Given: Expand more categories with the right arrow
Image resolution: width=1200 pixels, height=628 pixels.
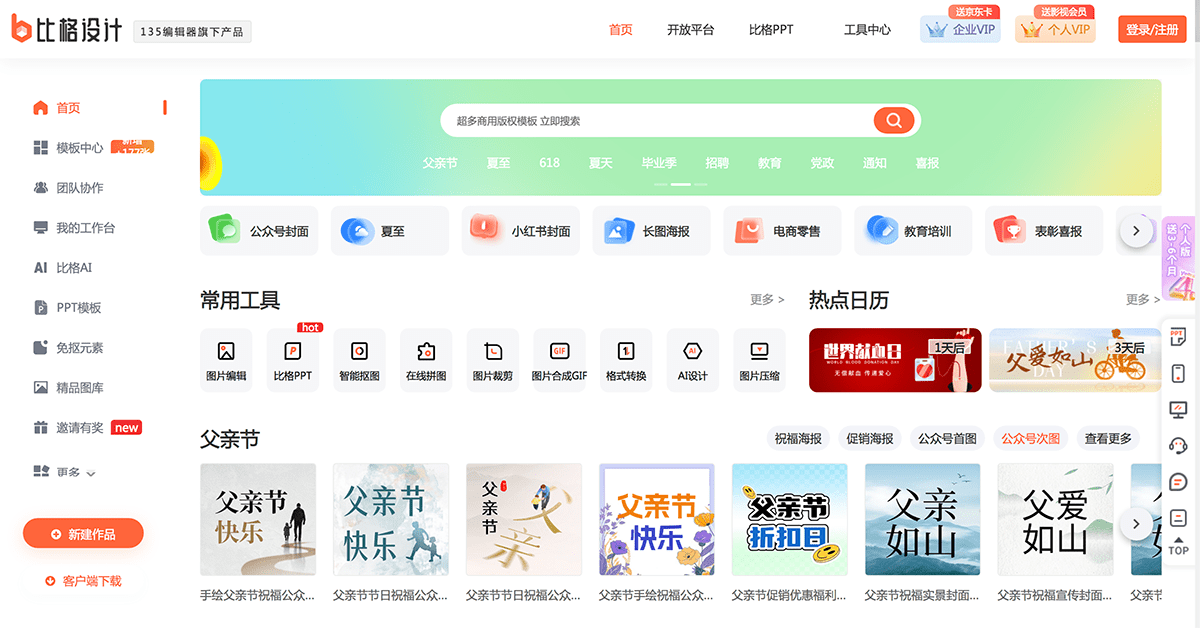Looking at the screenshot, I should click(x=1136, y=230).
